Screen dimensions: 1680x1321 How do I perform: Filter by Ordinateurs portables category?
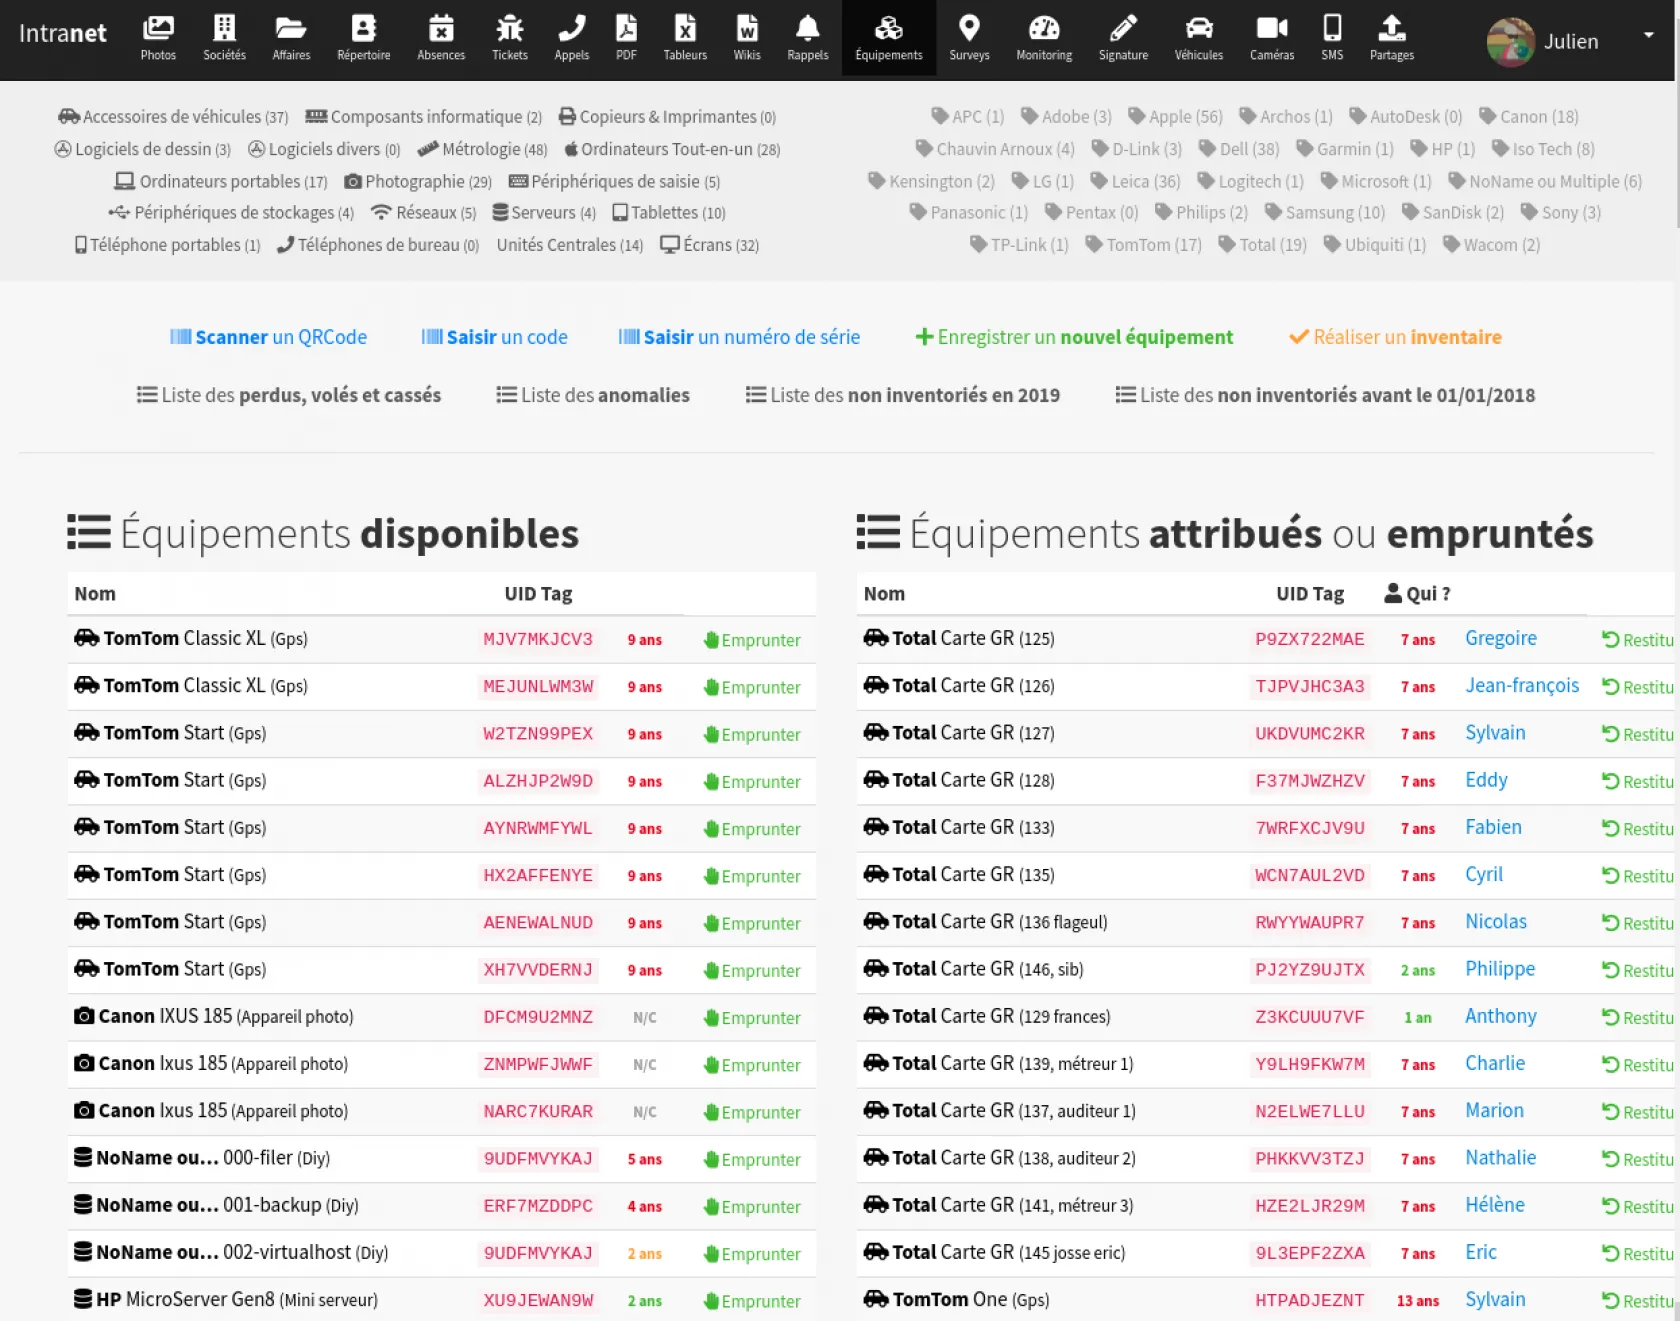[x=221, y=181]
